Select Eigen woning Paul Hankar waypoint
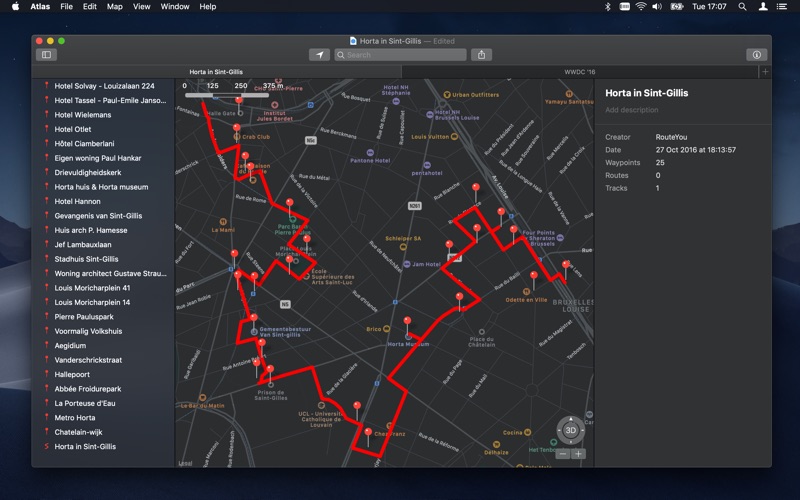 tap(103, 158)
